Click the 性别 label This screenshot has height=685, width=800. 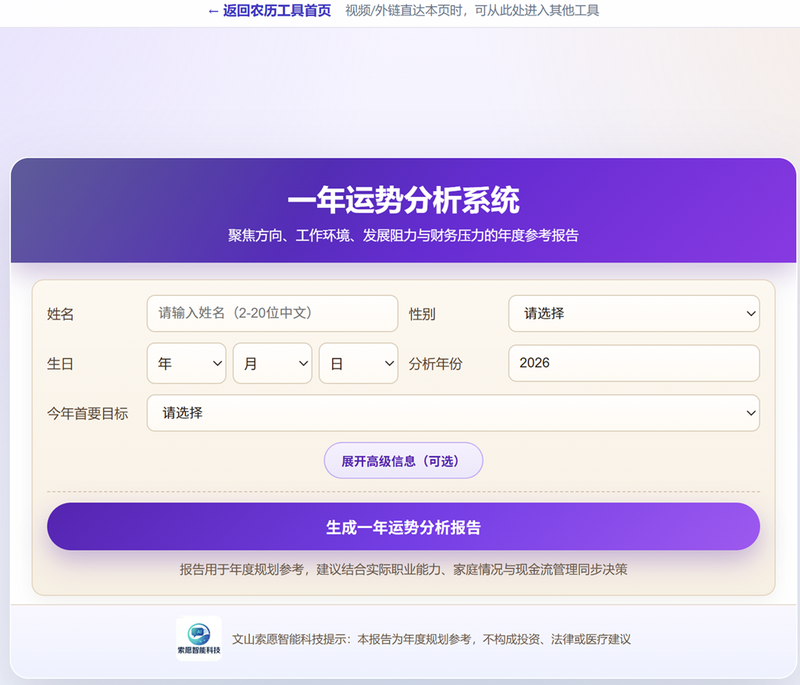422,314
